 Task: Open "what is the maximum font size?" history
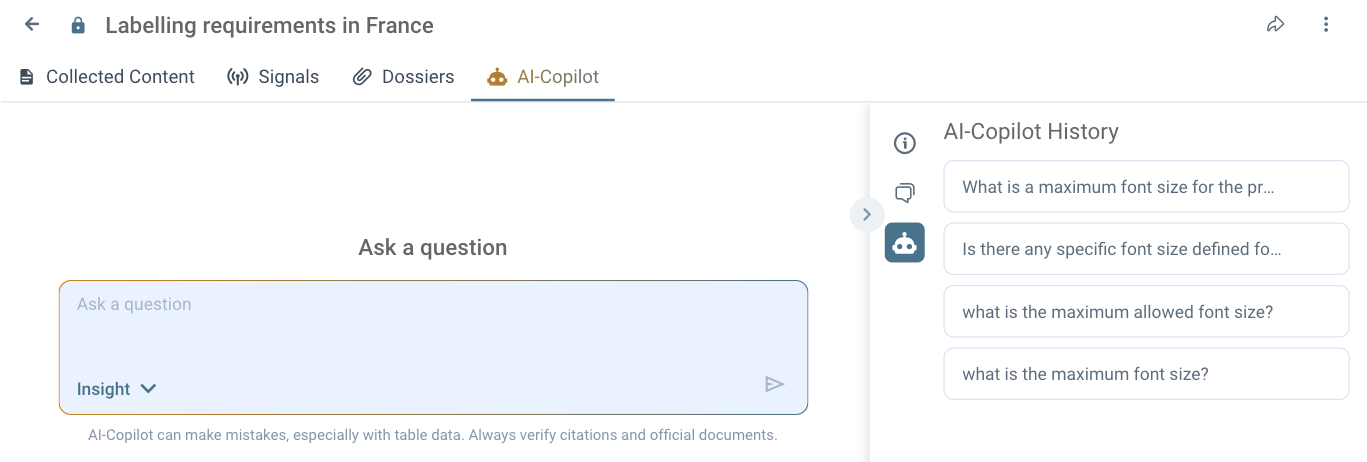click(x=1146, y=374)
